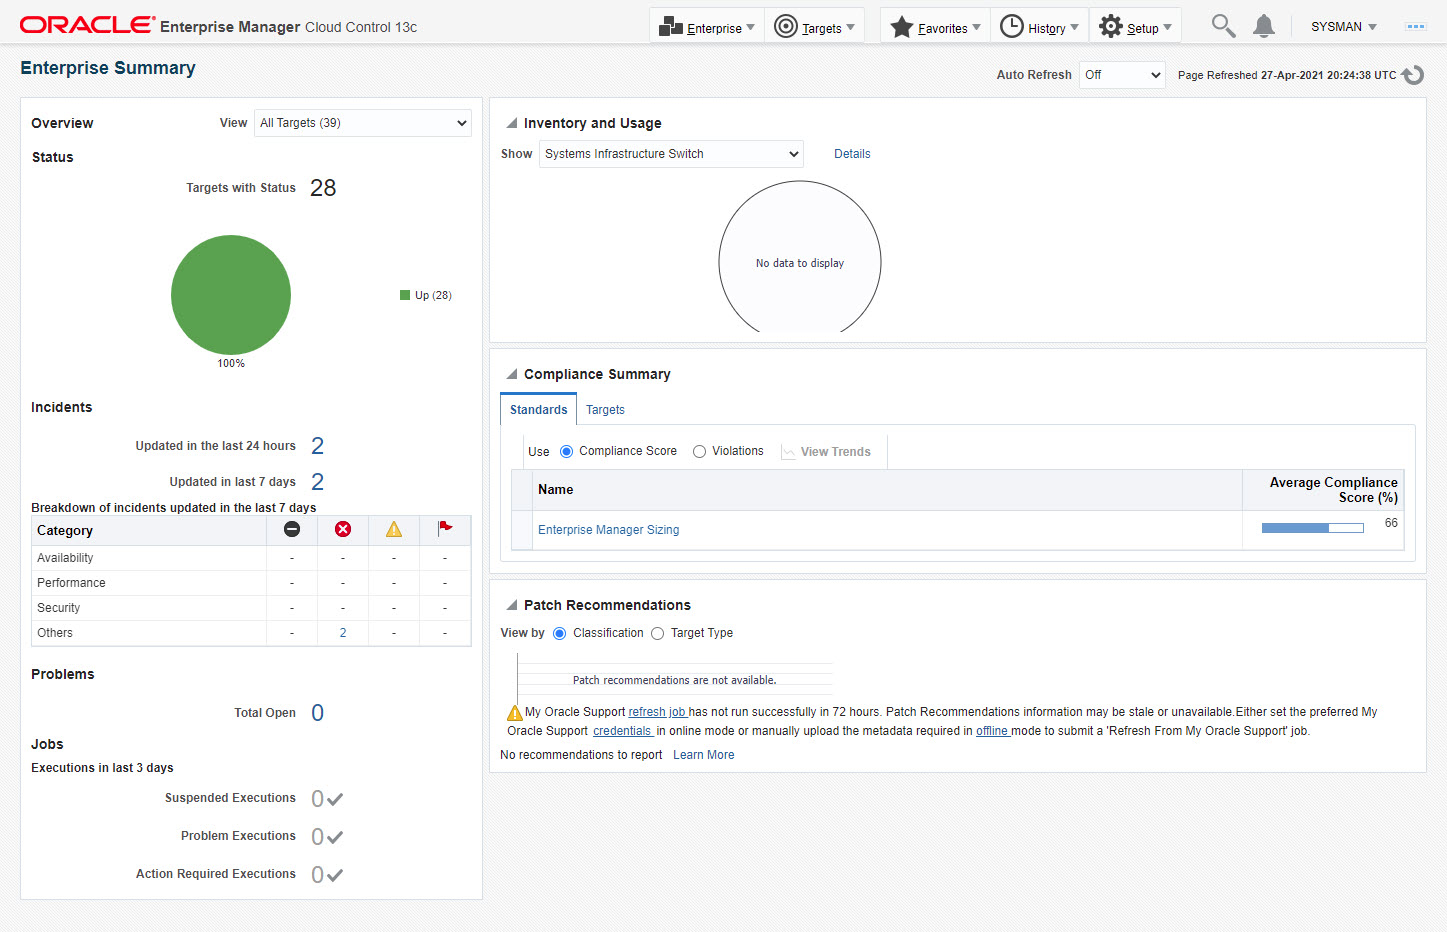Open the Systems Infrastructure Switch dropdown
The height and width of the screenshot is (932, 1447).
(671, 154)
